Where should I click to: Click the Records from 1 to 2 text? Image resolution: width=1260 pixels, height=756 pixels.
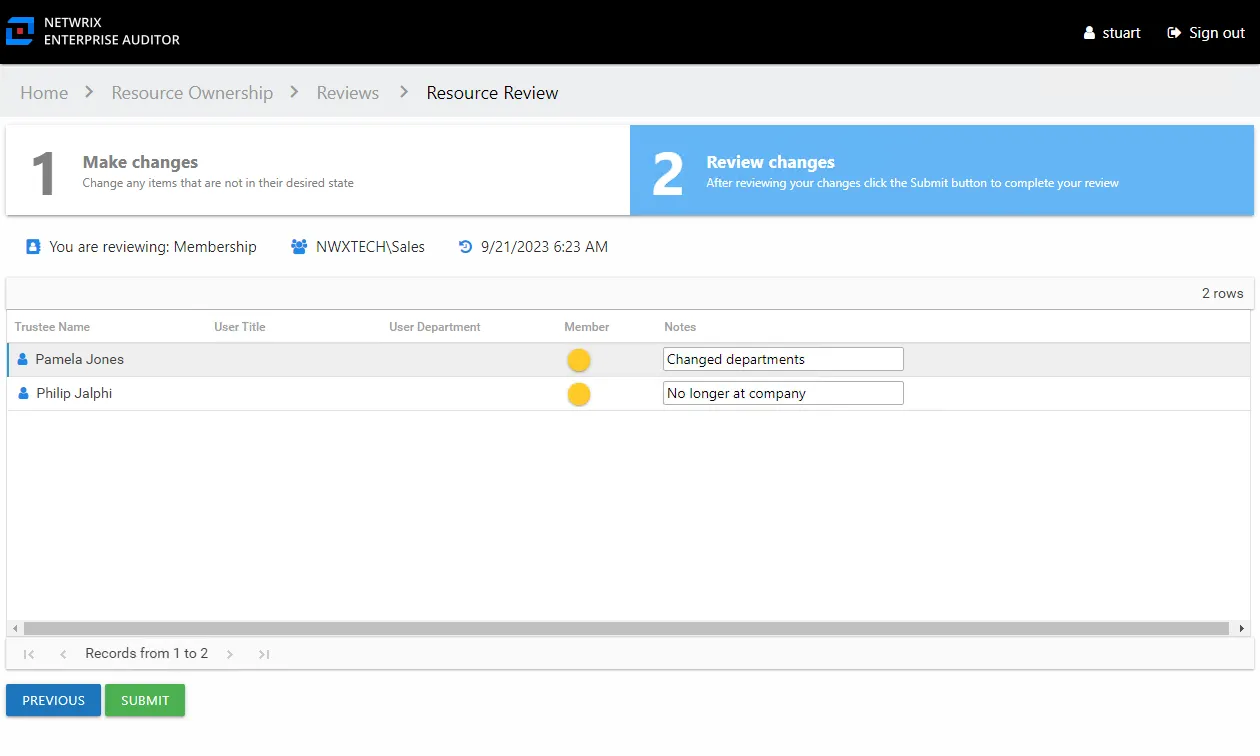[147, 653]
